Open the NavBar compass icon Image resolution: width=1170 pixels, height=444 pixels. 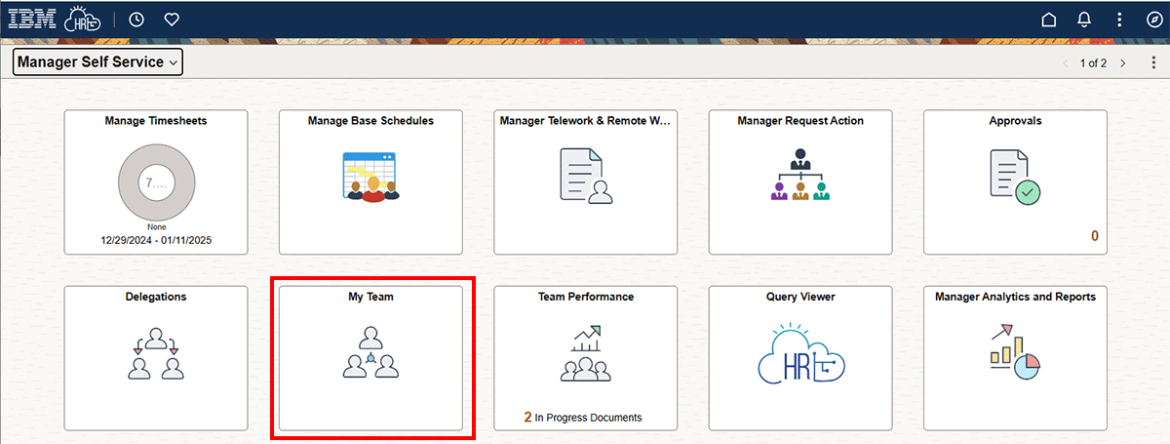point(1154,19)
